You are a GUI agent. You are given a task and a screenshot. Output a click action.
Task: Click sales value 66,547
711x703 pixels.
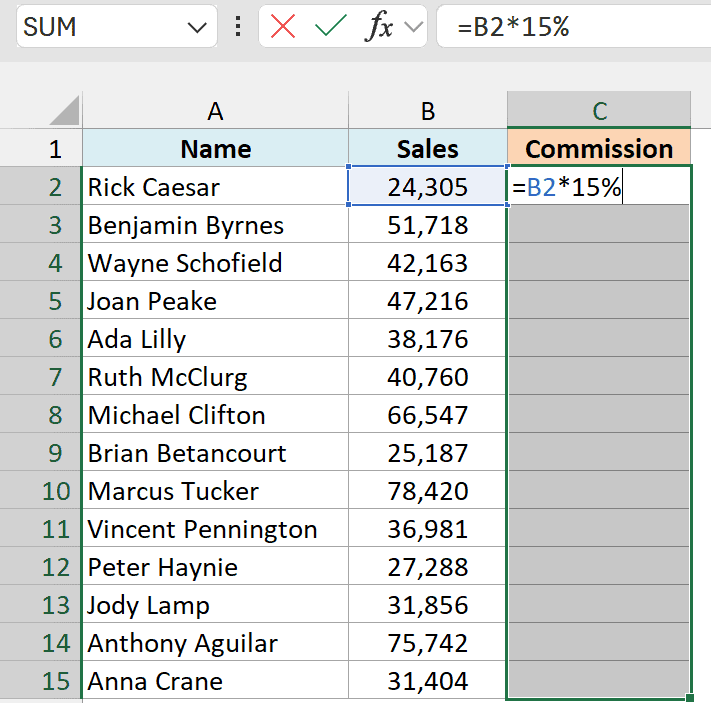pyautogui.click(x=428, y=415)
